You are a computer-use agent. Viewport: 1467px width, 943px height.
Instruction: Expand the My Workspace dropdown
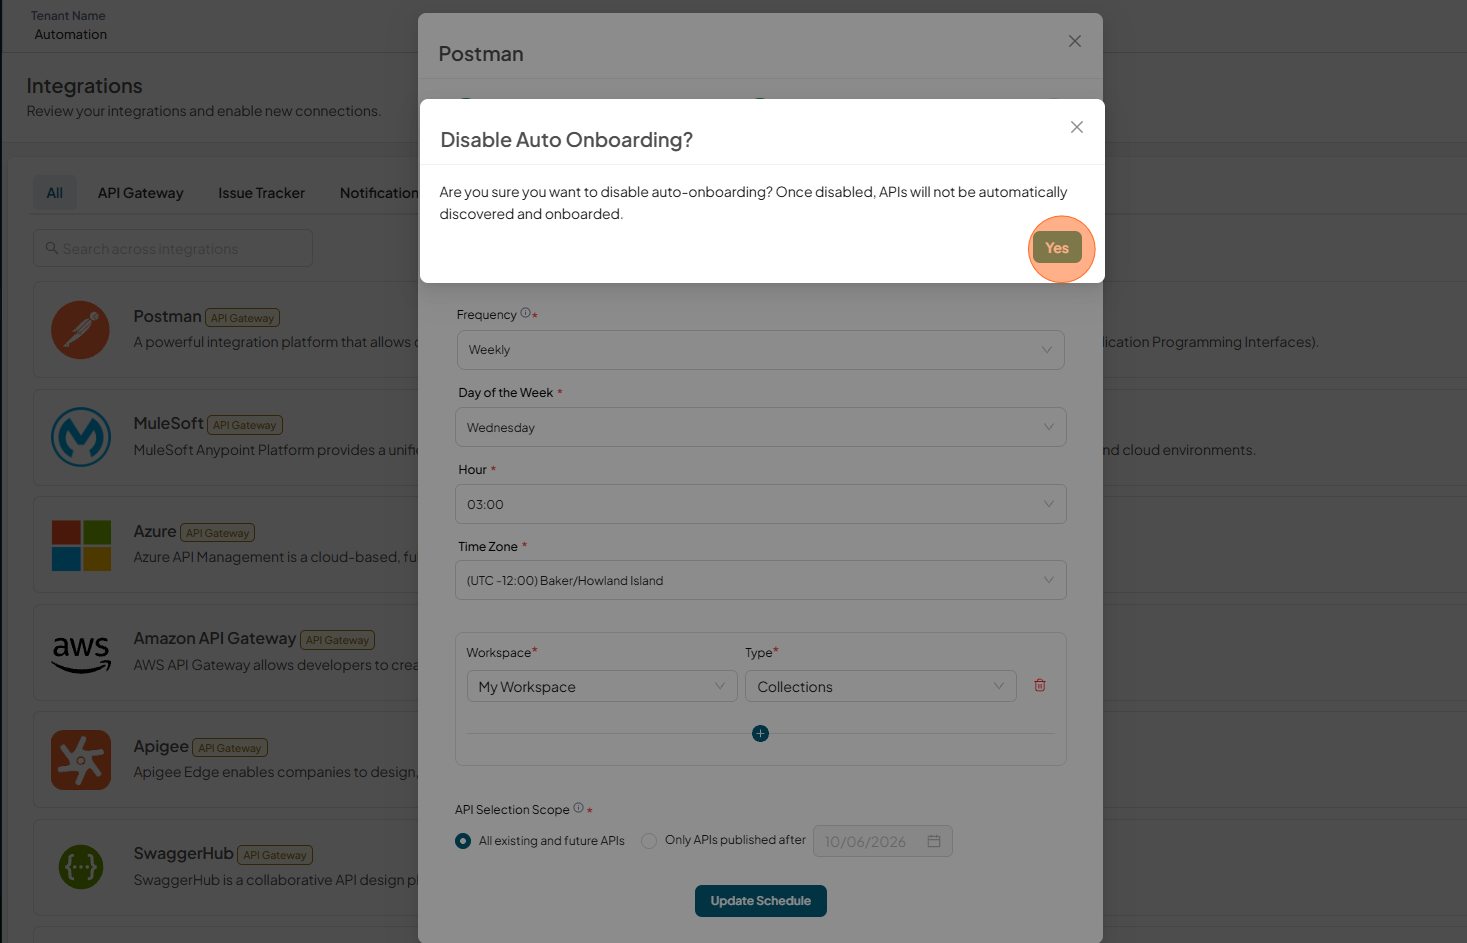602,686
